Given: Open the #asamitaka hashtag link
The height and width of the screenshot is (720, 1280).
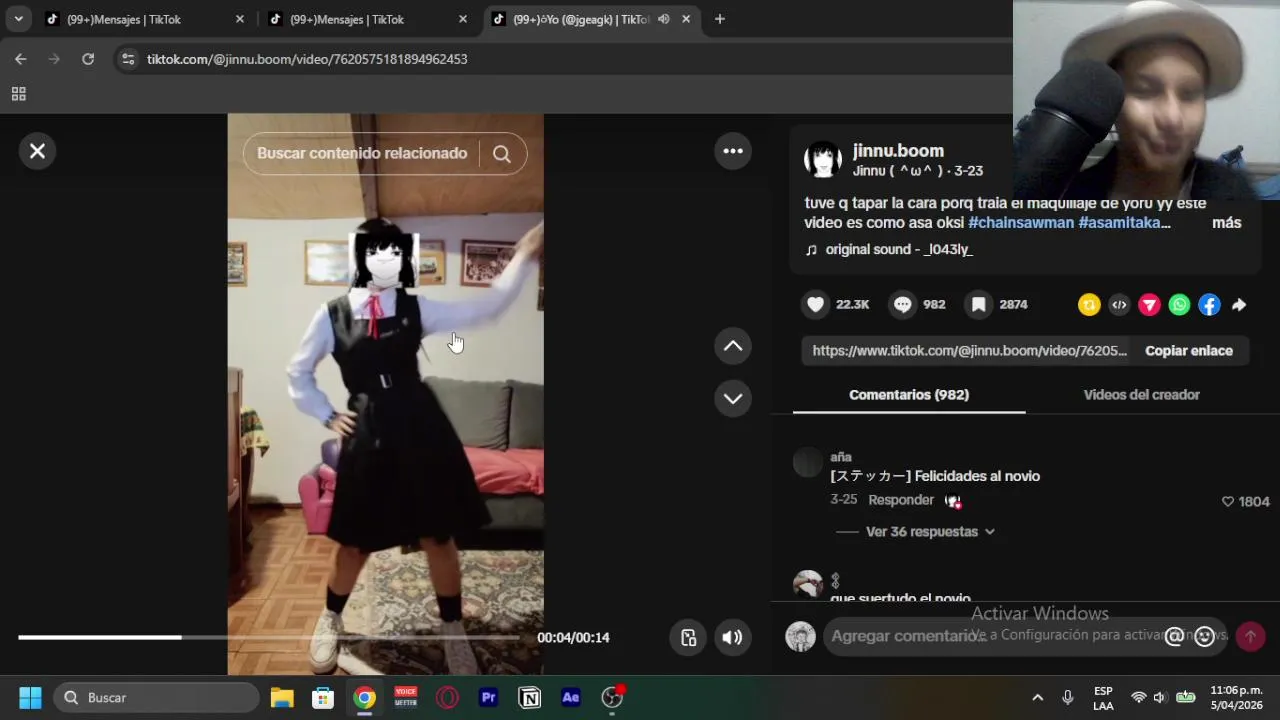Looking at the screenshot, I should click(1123, 223).
